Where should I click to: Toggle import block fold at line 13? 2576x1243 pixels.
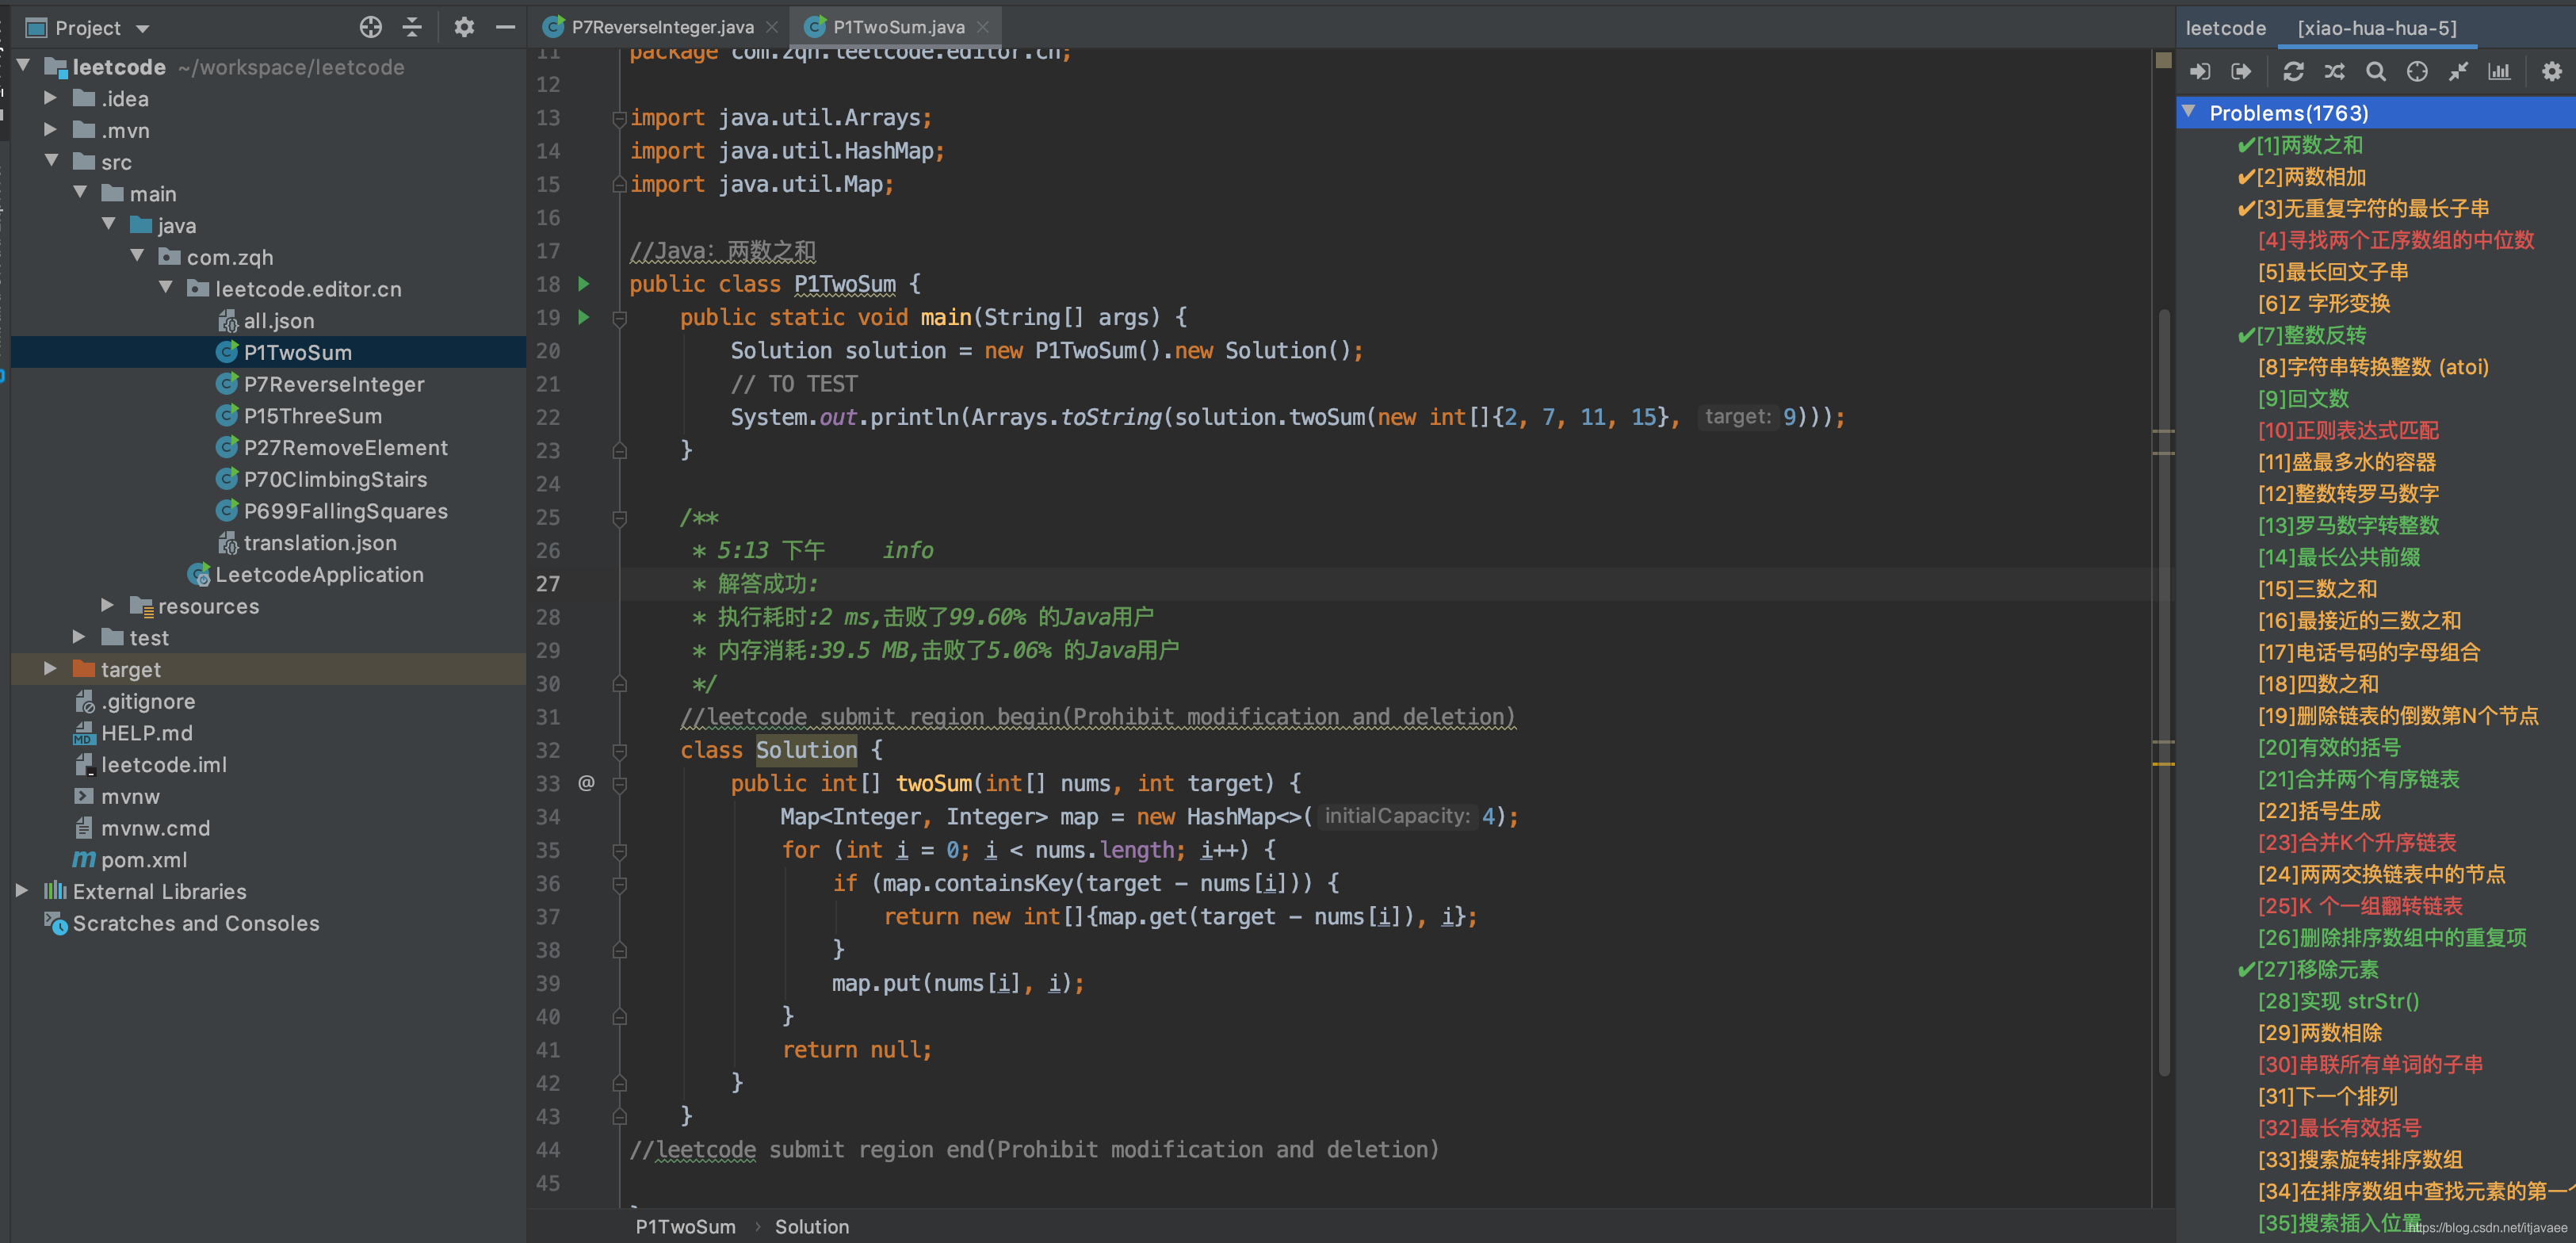click(619, 118)
